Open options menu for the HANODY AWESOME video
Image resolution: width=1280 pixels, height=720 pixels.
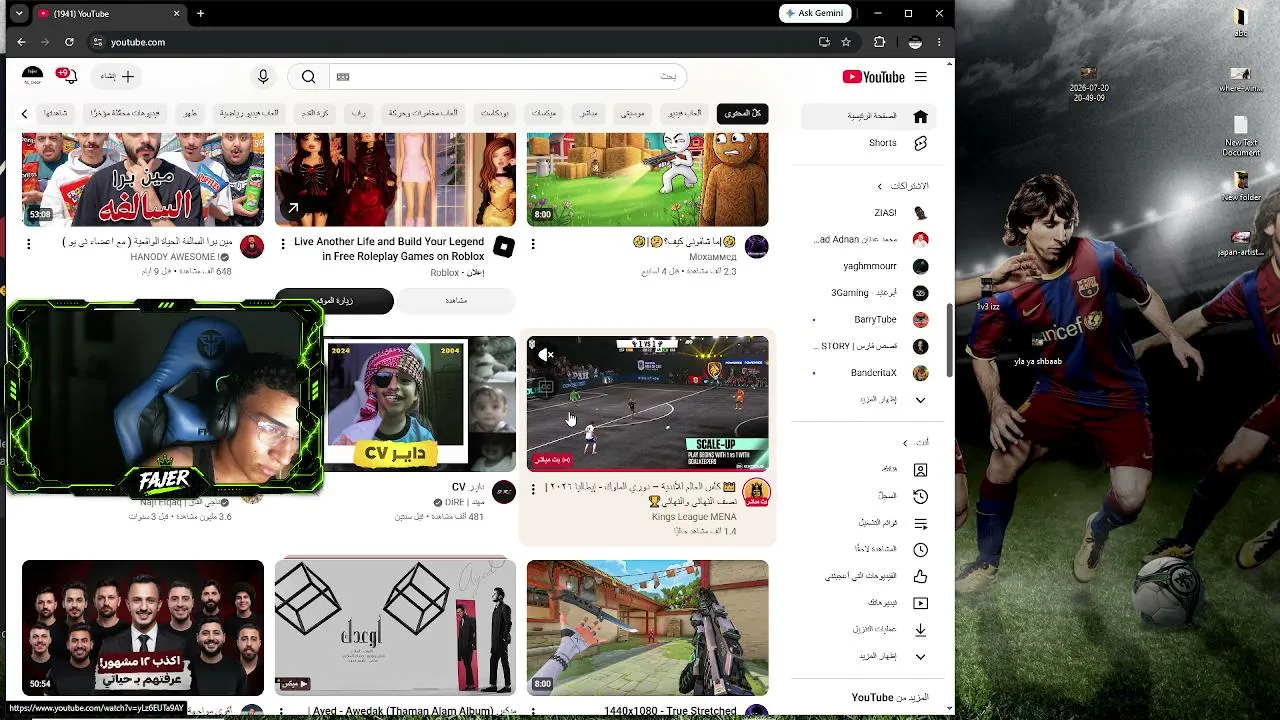pos(28,243)
